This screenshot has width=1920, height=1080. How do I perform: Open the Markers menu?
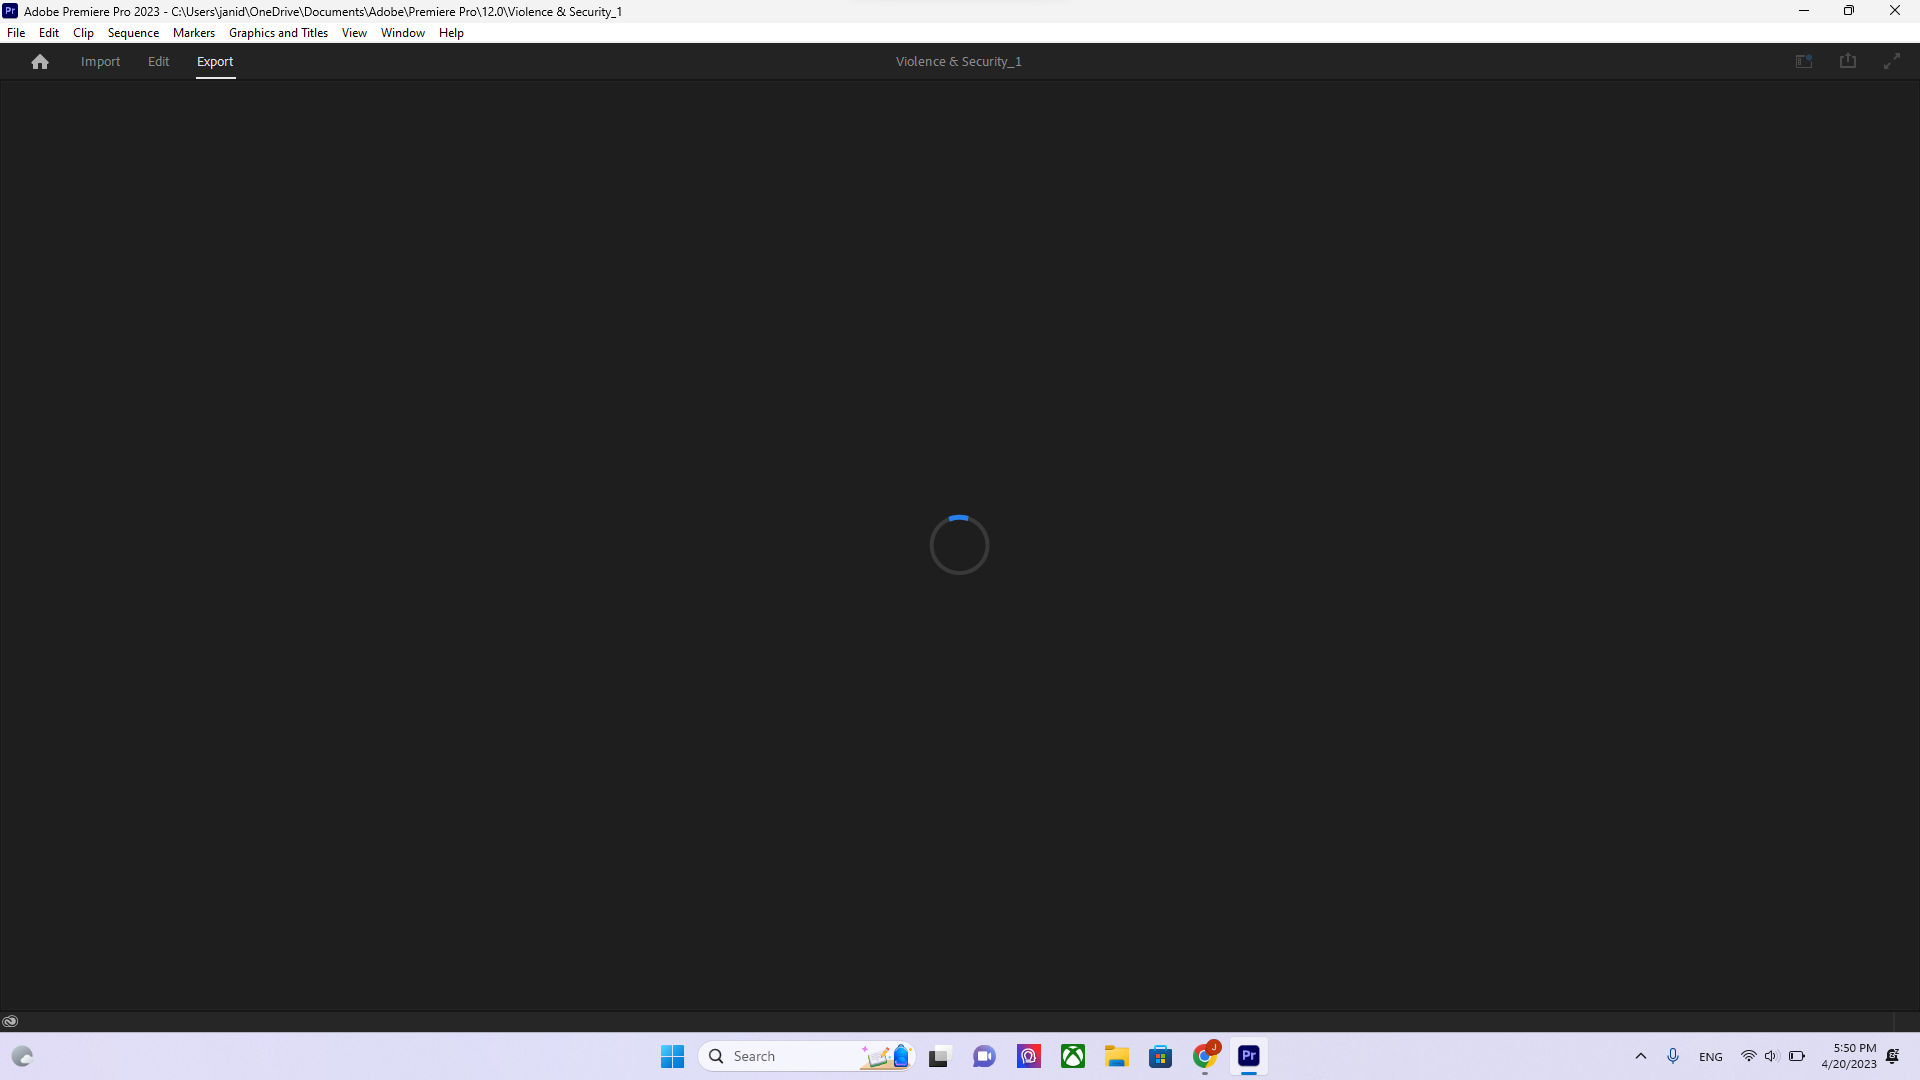[x=193, y=33]
